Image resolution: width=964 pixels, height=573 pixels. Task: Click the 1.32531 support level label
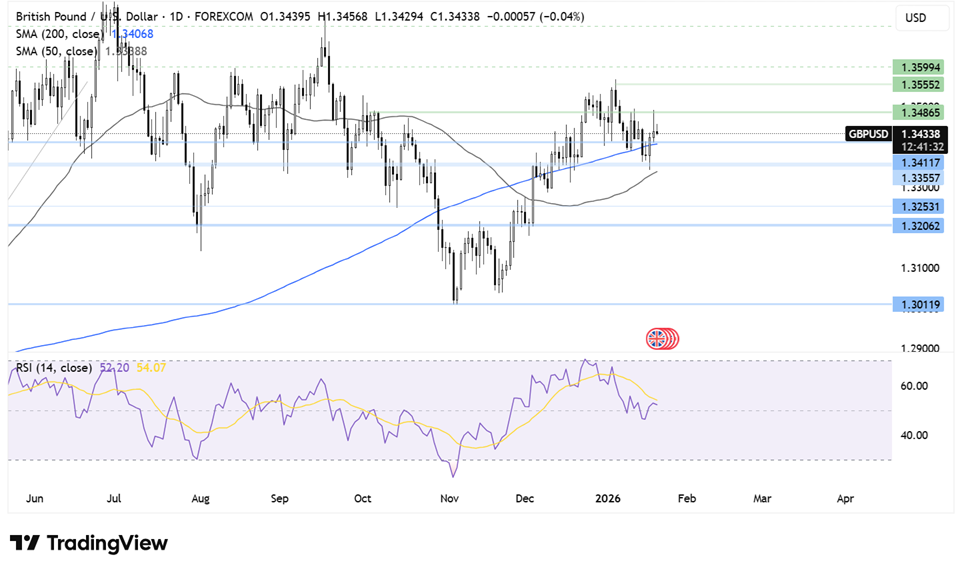pyautogui.click(x=919, y=207)
